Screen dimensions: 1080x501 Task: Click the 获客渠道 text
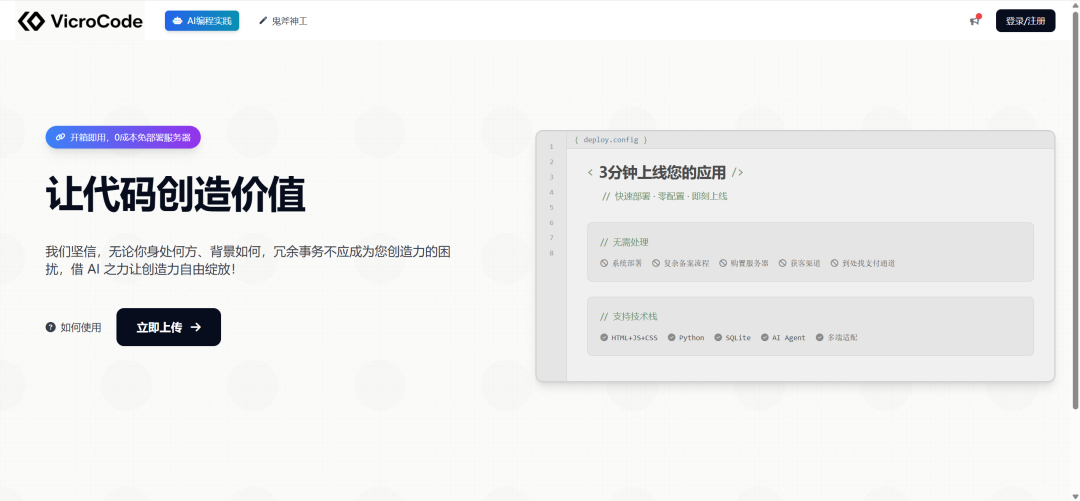(x=805, y=263)
